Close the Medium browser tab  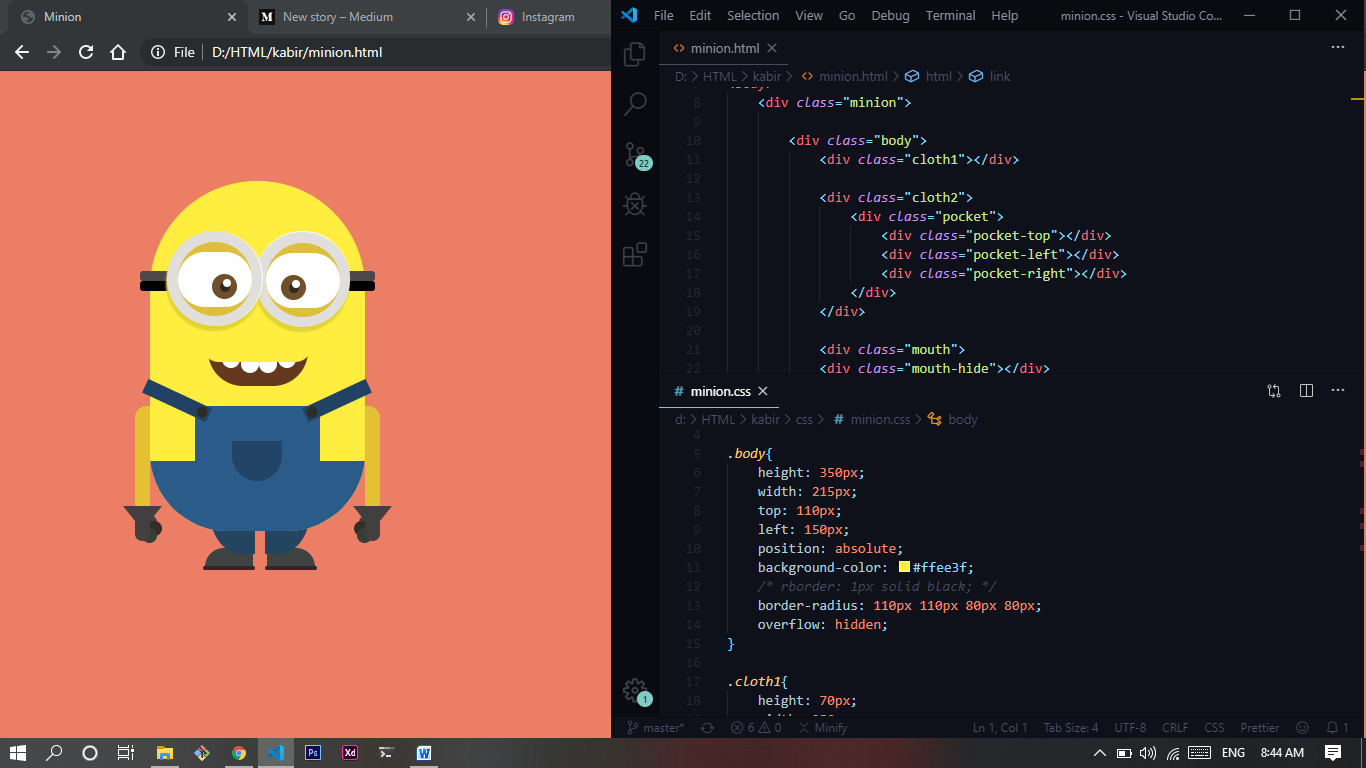[x=471, y=17]
